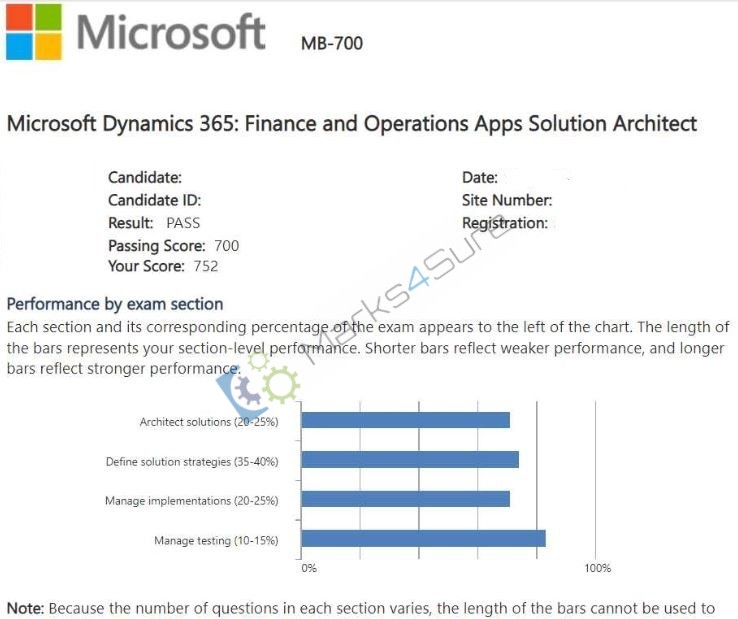The height and width of the screenshot is (619, 738).
Task: Click the 'Note:' bold text
Action: coord(25,608)
